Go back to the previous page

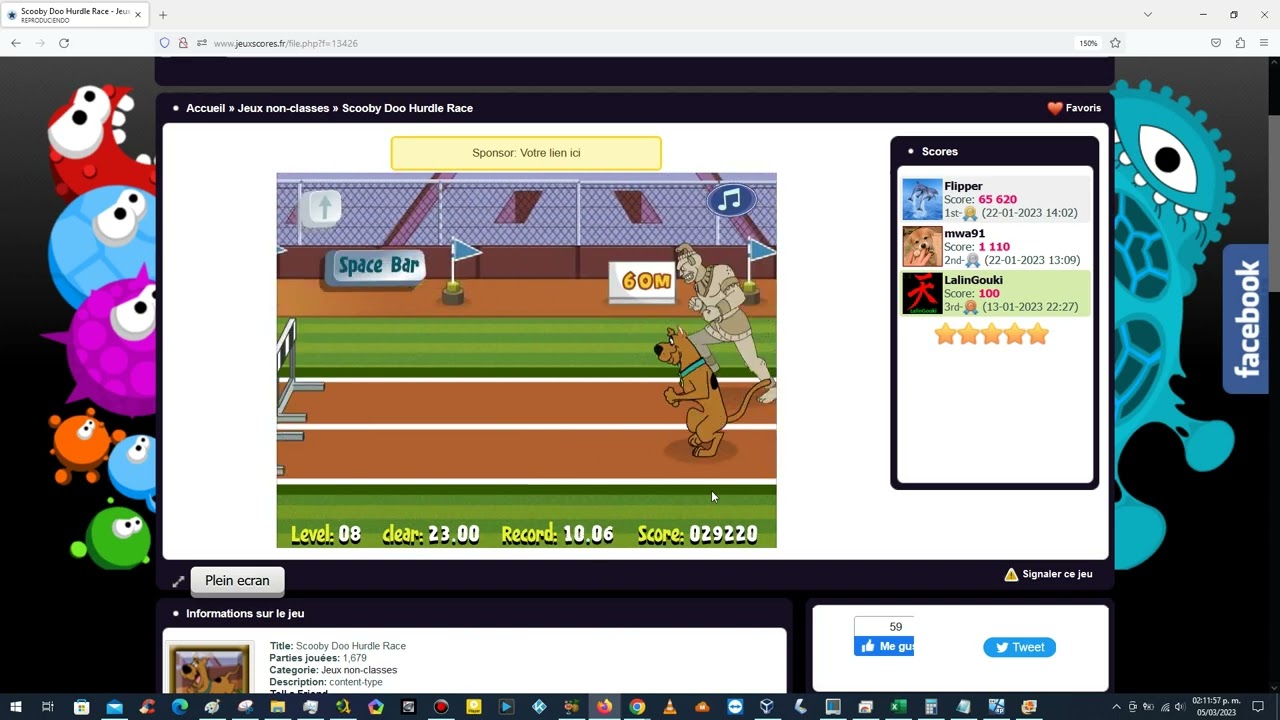[x=16, y=43]
